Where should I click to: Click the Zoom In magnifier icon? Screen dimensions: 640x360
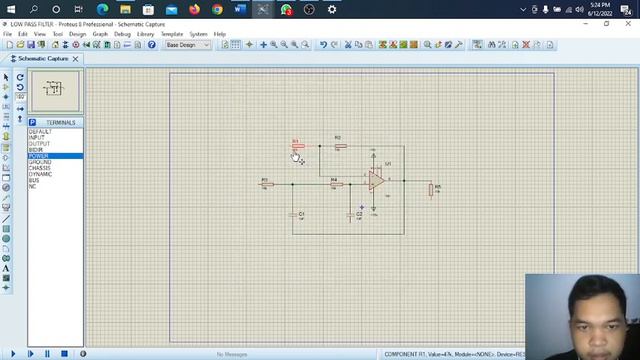[274, 45]
